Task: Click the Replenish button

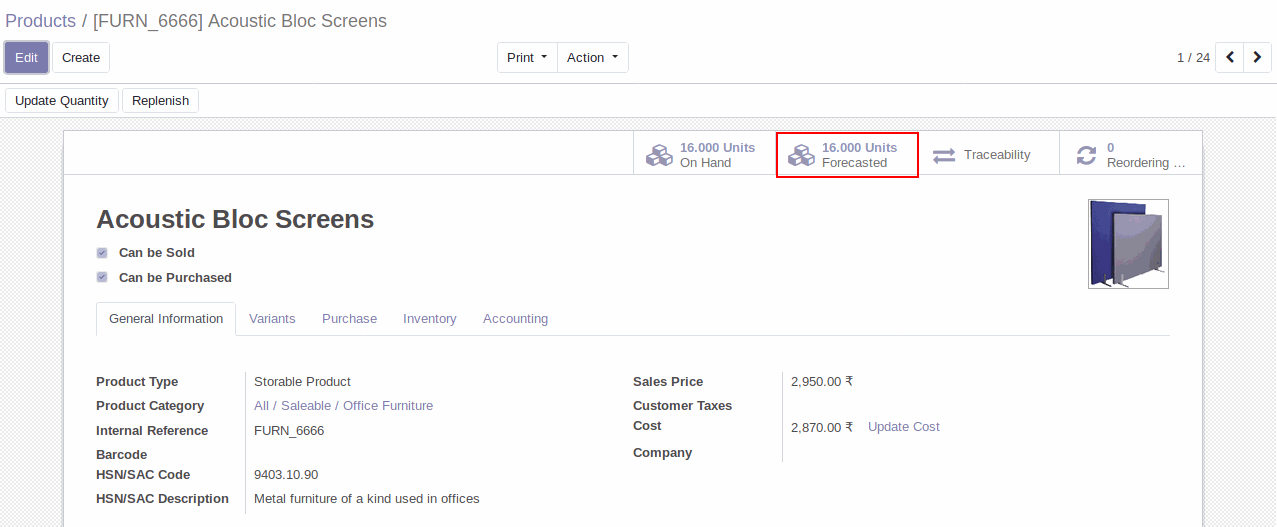Action: [x=160, y=100]
